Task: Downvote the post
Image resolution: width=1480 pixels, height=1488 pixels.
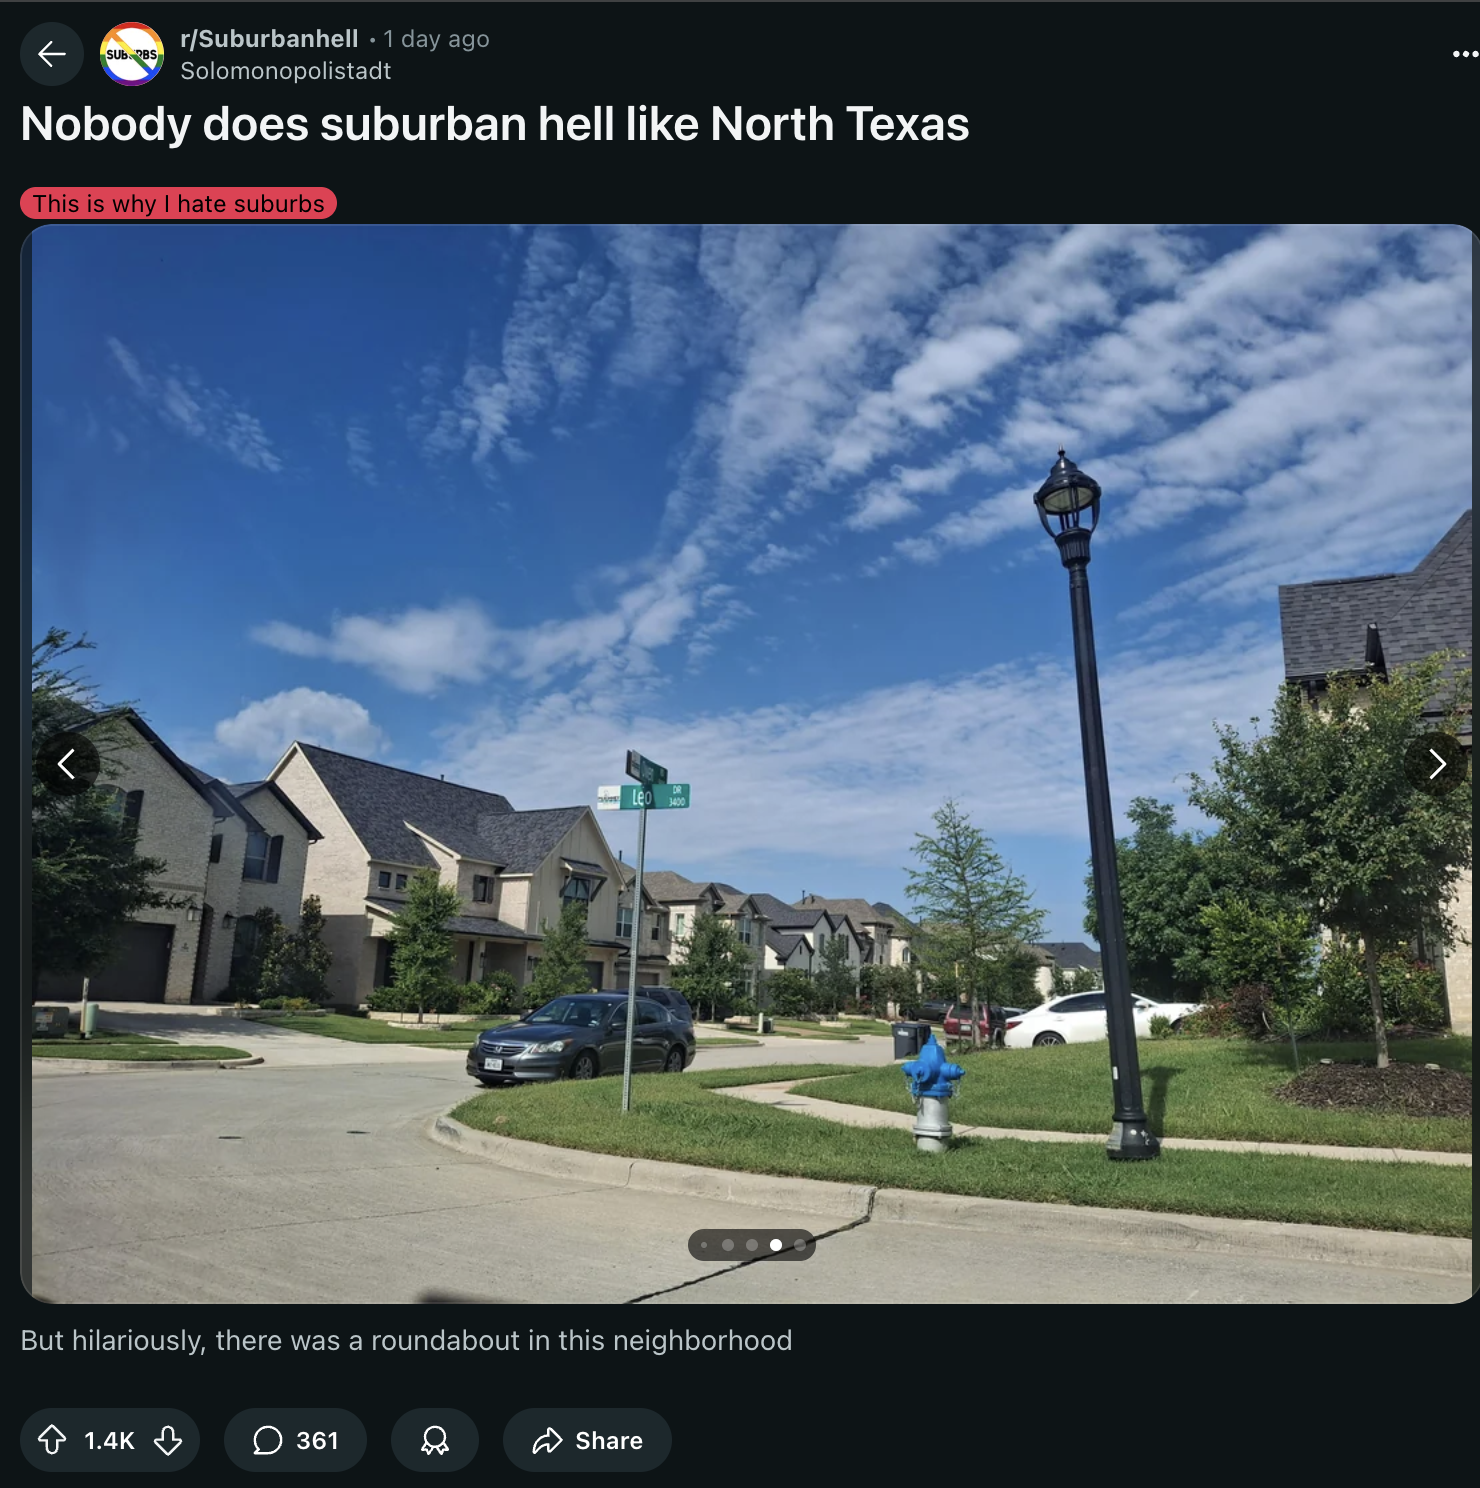Action: [168, 1440]
